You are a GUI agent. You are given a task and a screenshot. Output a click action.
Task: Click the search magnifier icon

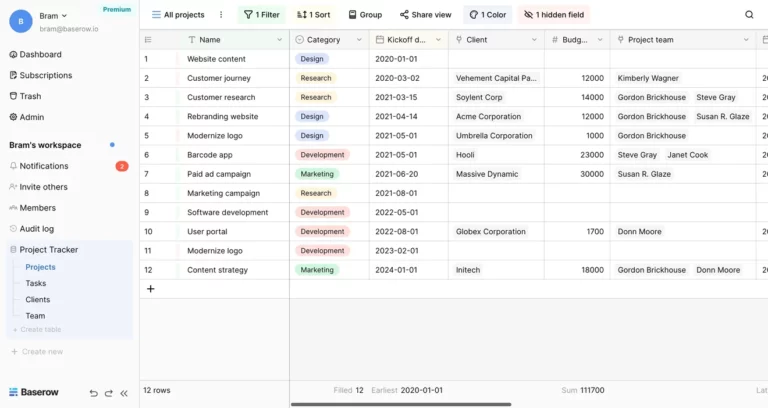(x=749, y=15)
